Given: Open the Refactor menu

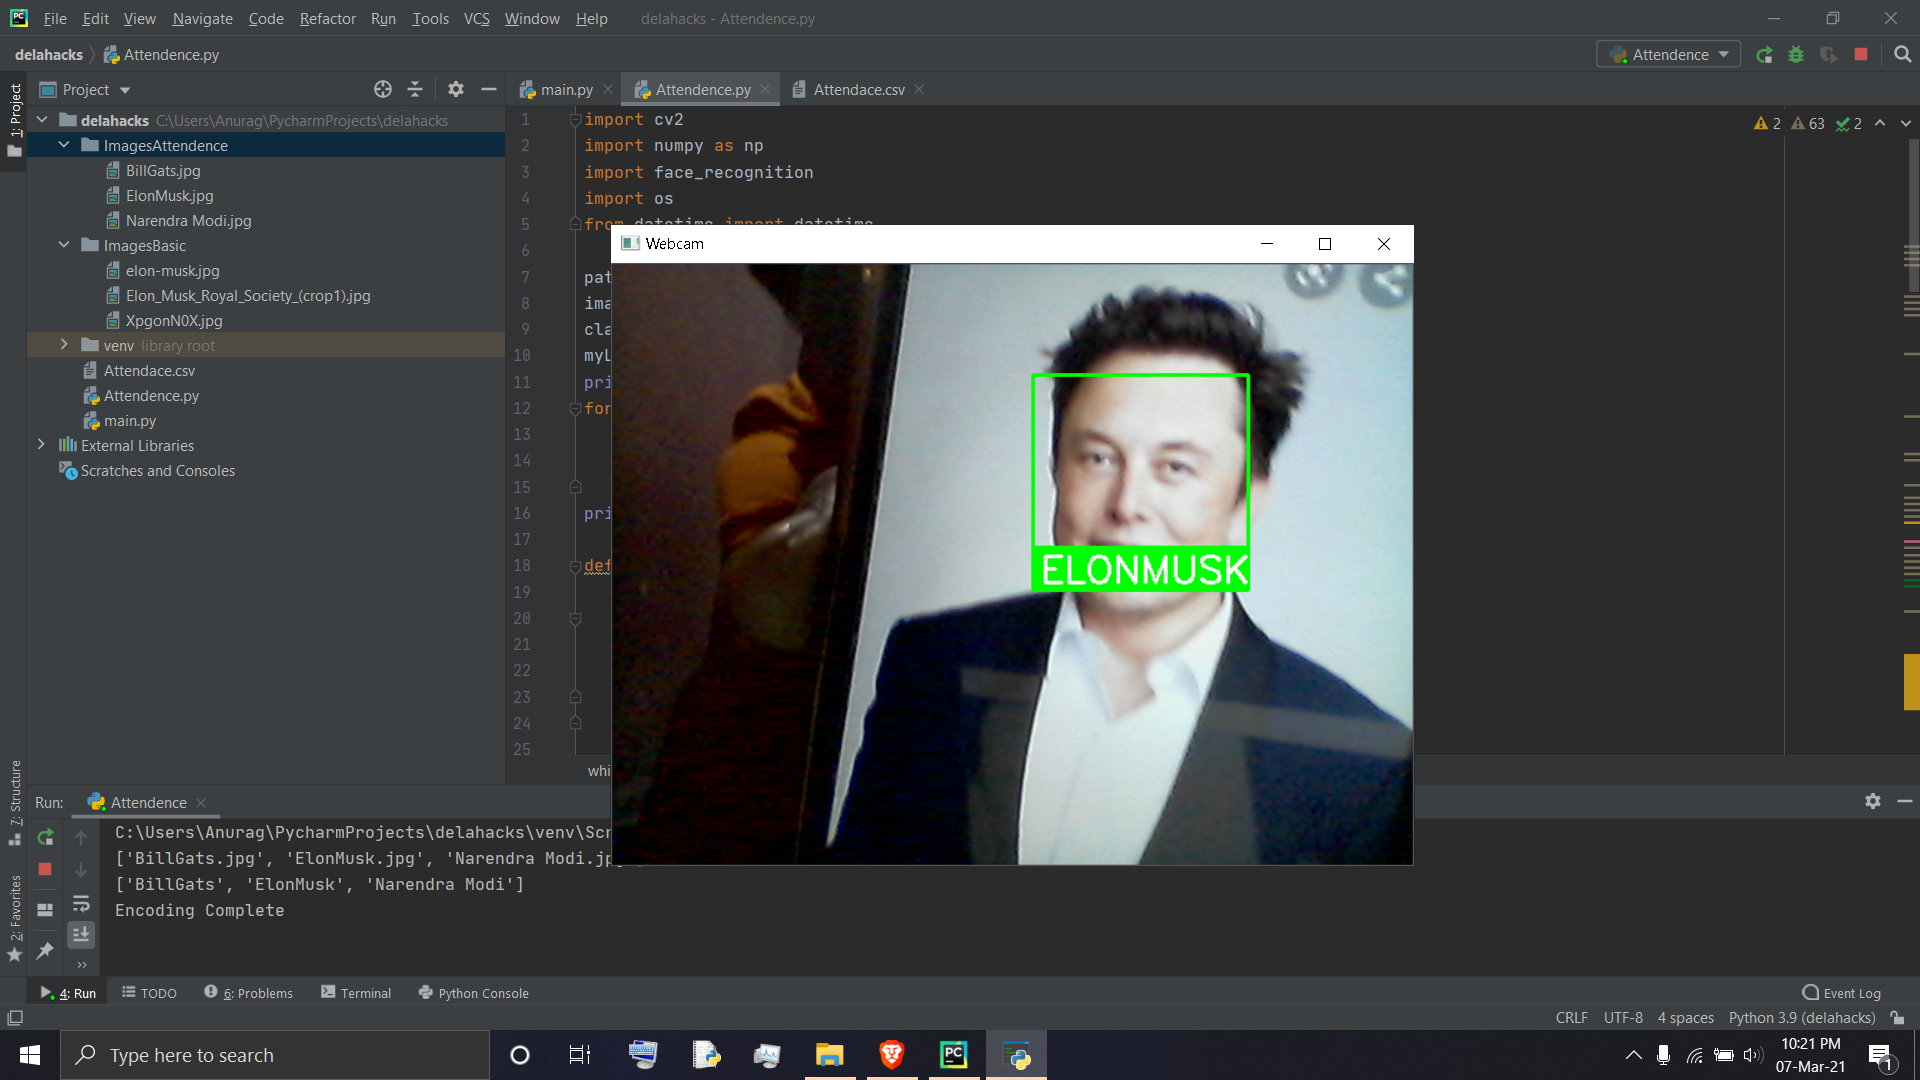Looking at the screenshot, I should (327, 18).
